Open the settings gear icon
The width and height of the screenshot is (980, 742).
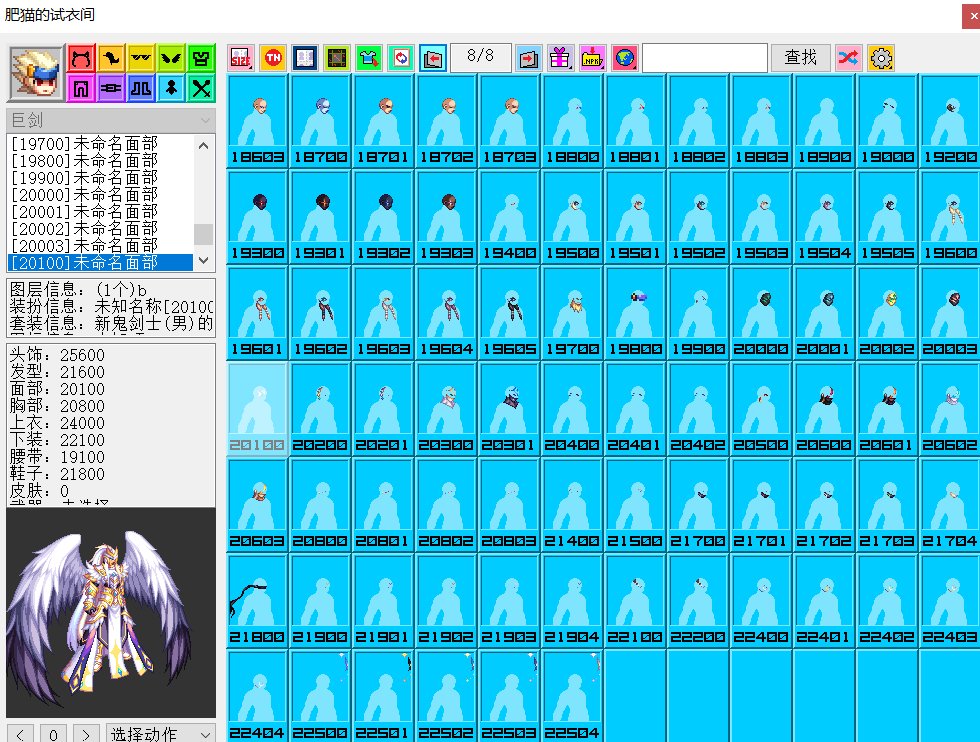point(881,58)
